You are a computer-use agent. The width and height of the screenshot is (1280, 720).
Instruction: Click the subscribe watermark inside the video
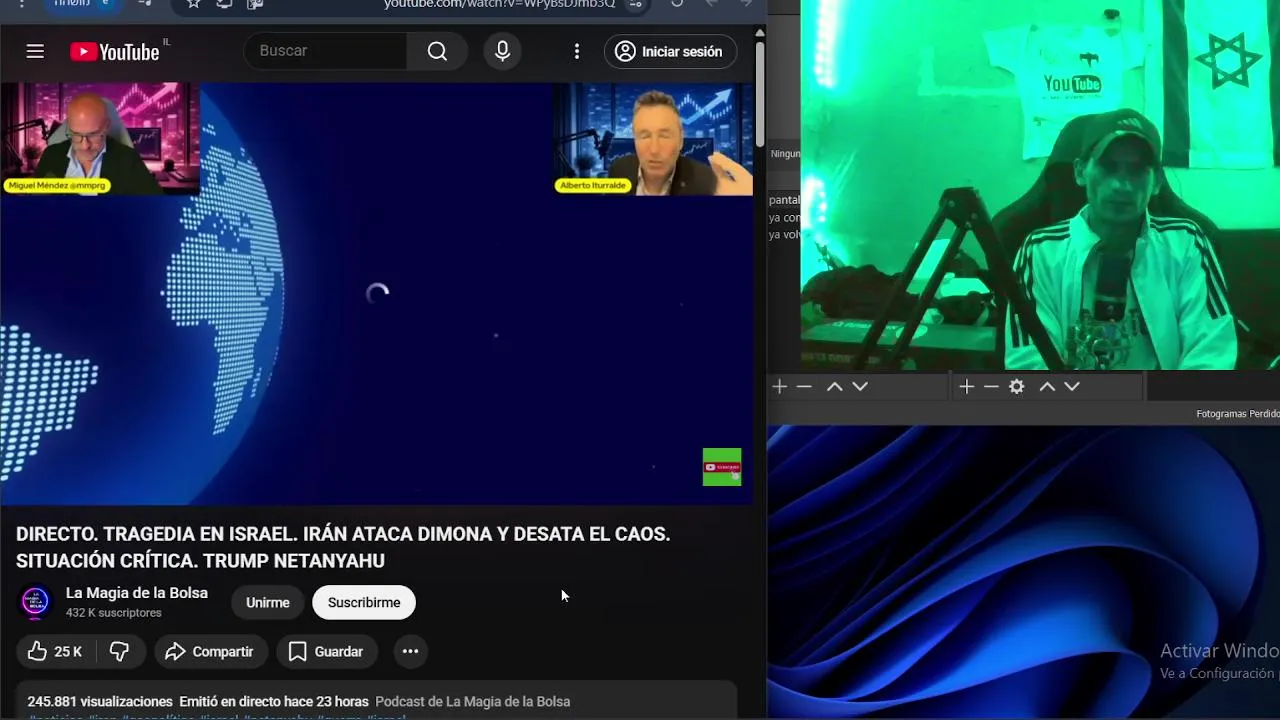coord(722,467)
